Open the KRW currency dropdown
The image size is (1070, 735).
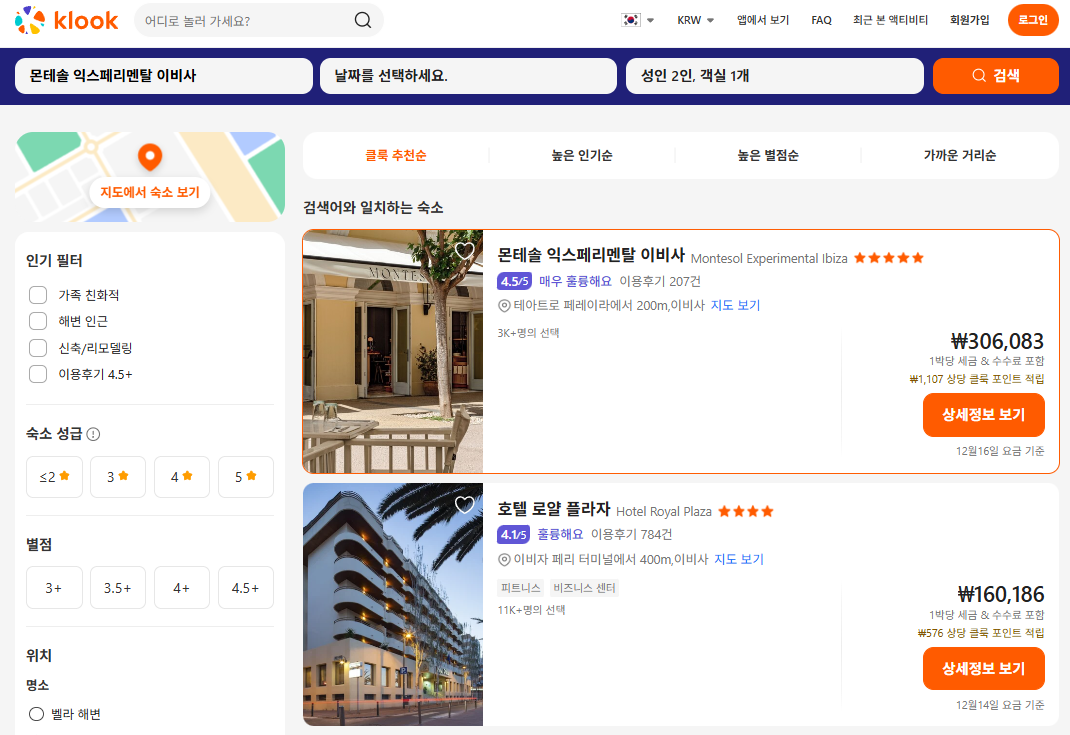coord(695,20)
